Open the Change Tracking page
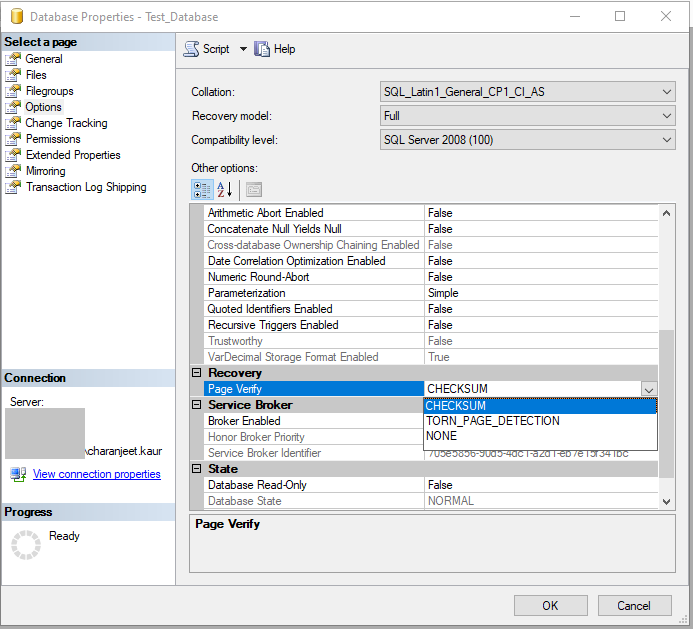The height and width of the screenshot is (629, 693). [66, 123]
